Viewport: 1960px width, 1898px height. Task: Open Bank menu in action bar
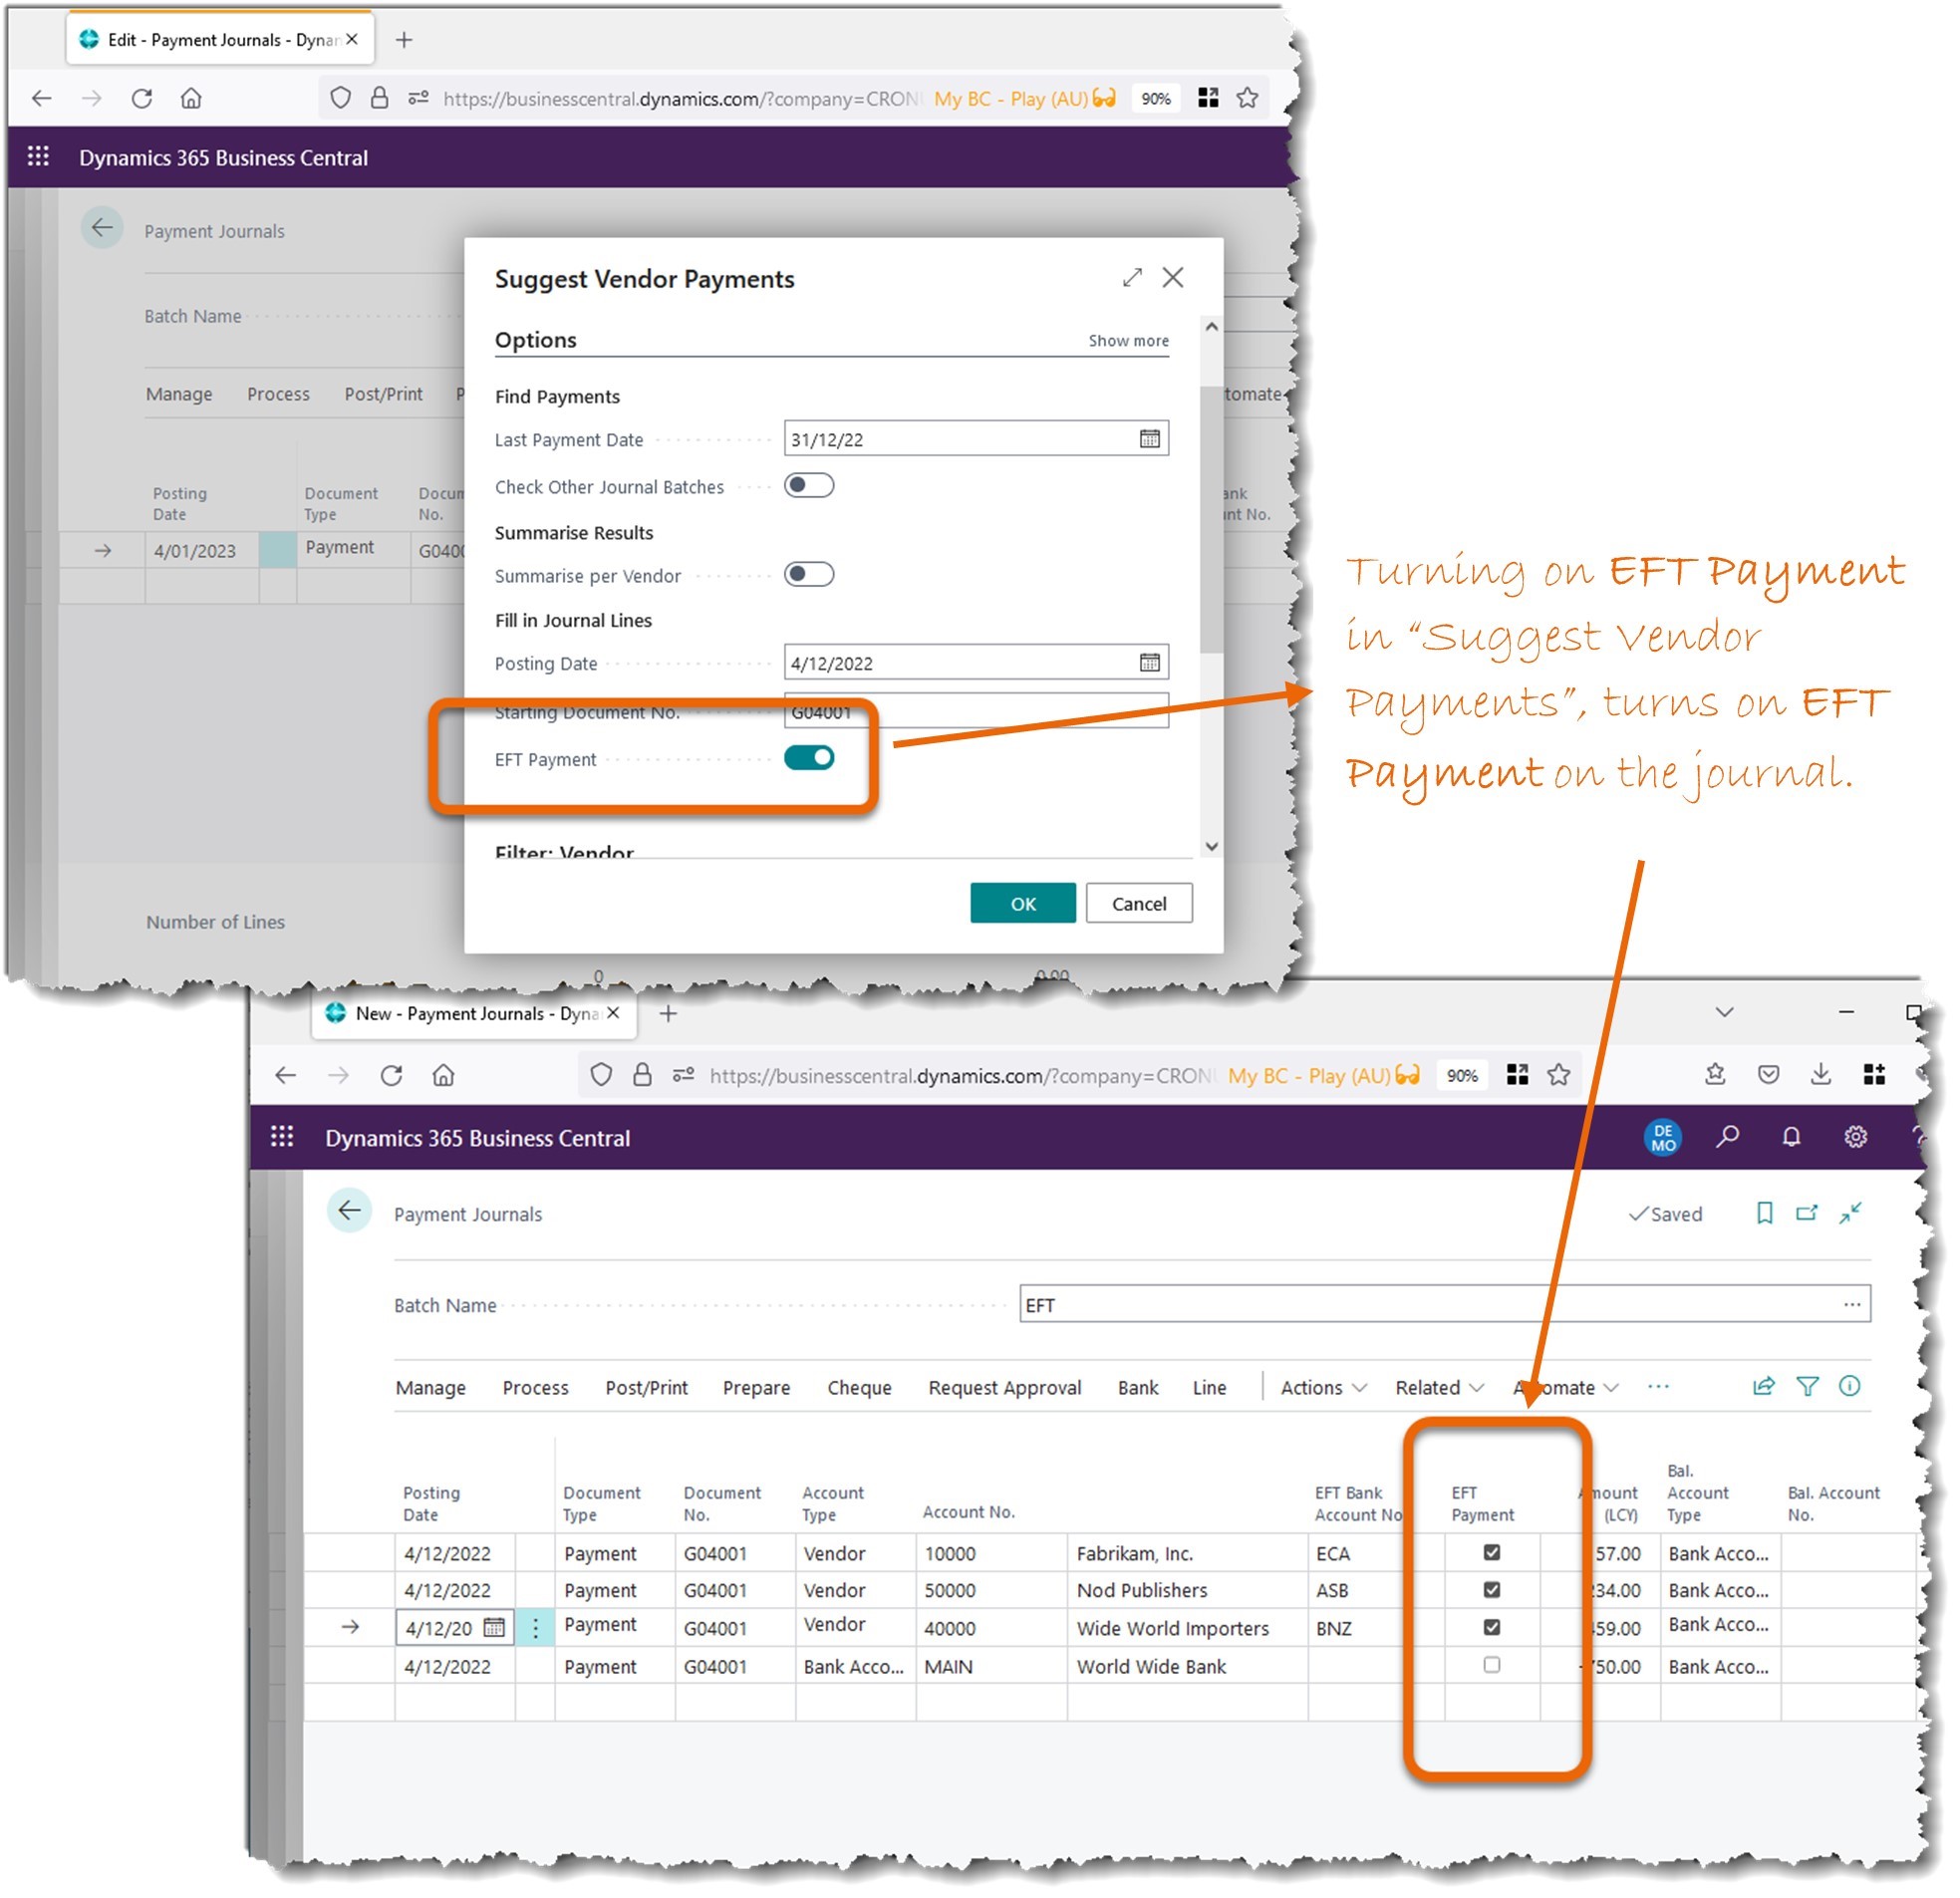coord(1138,1388)
